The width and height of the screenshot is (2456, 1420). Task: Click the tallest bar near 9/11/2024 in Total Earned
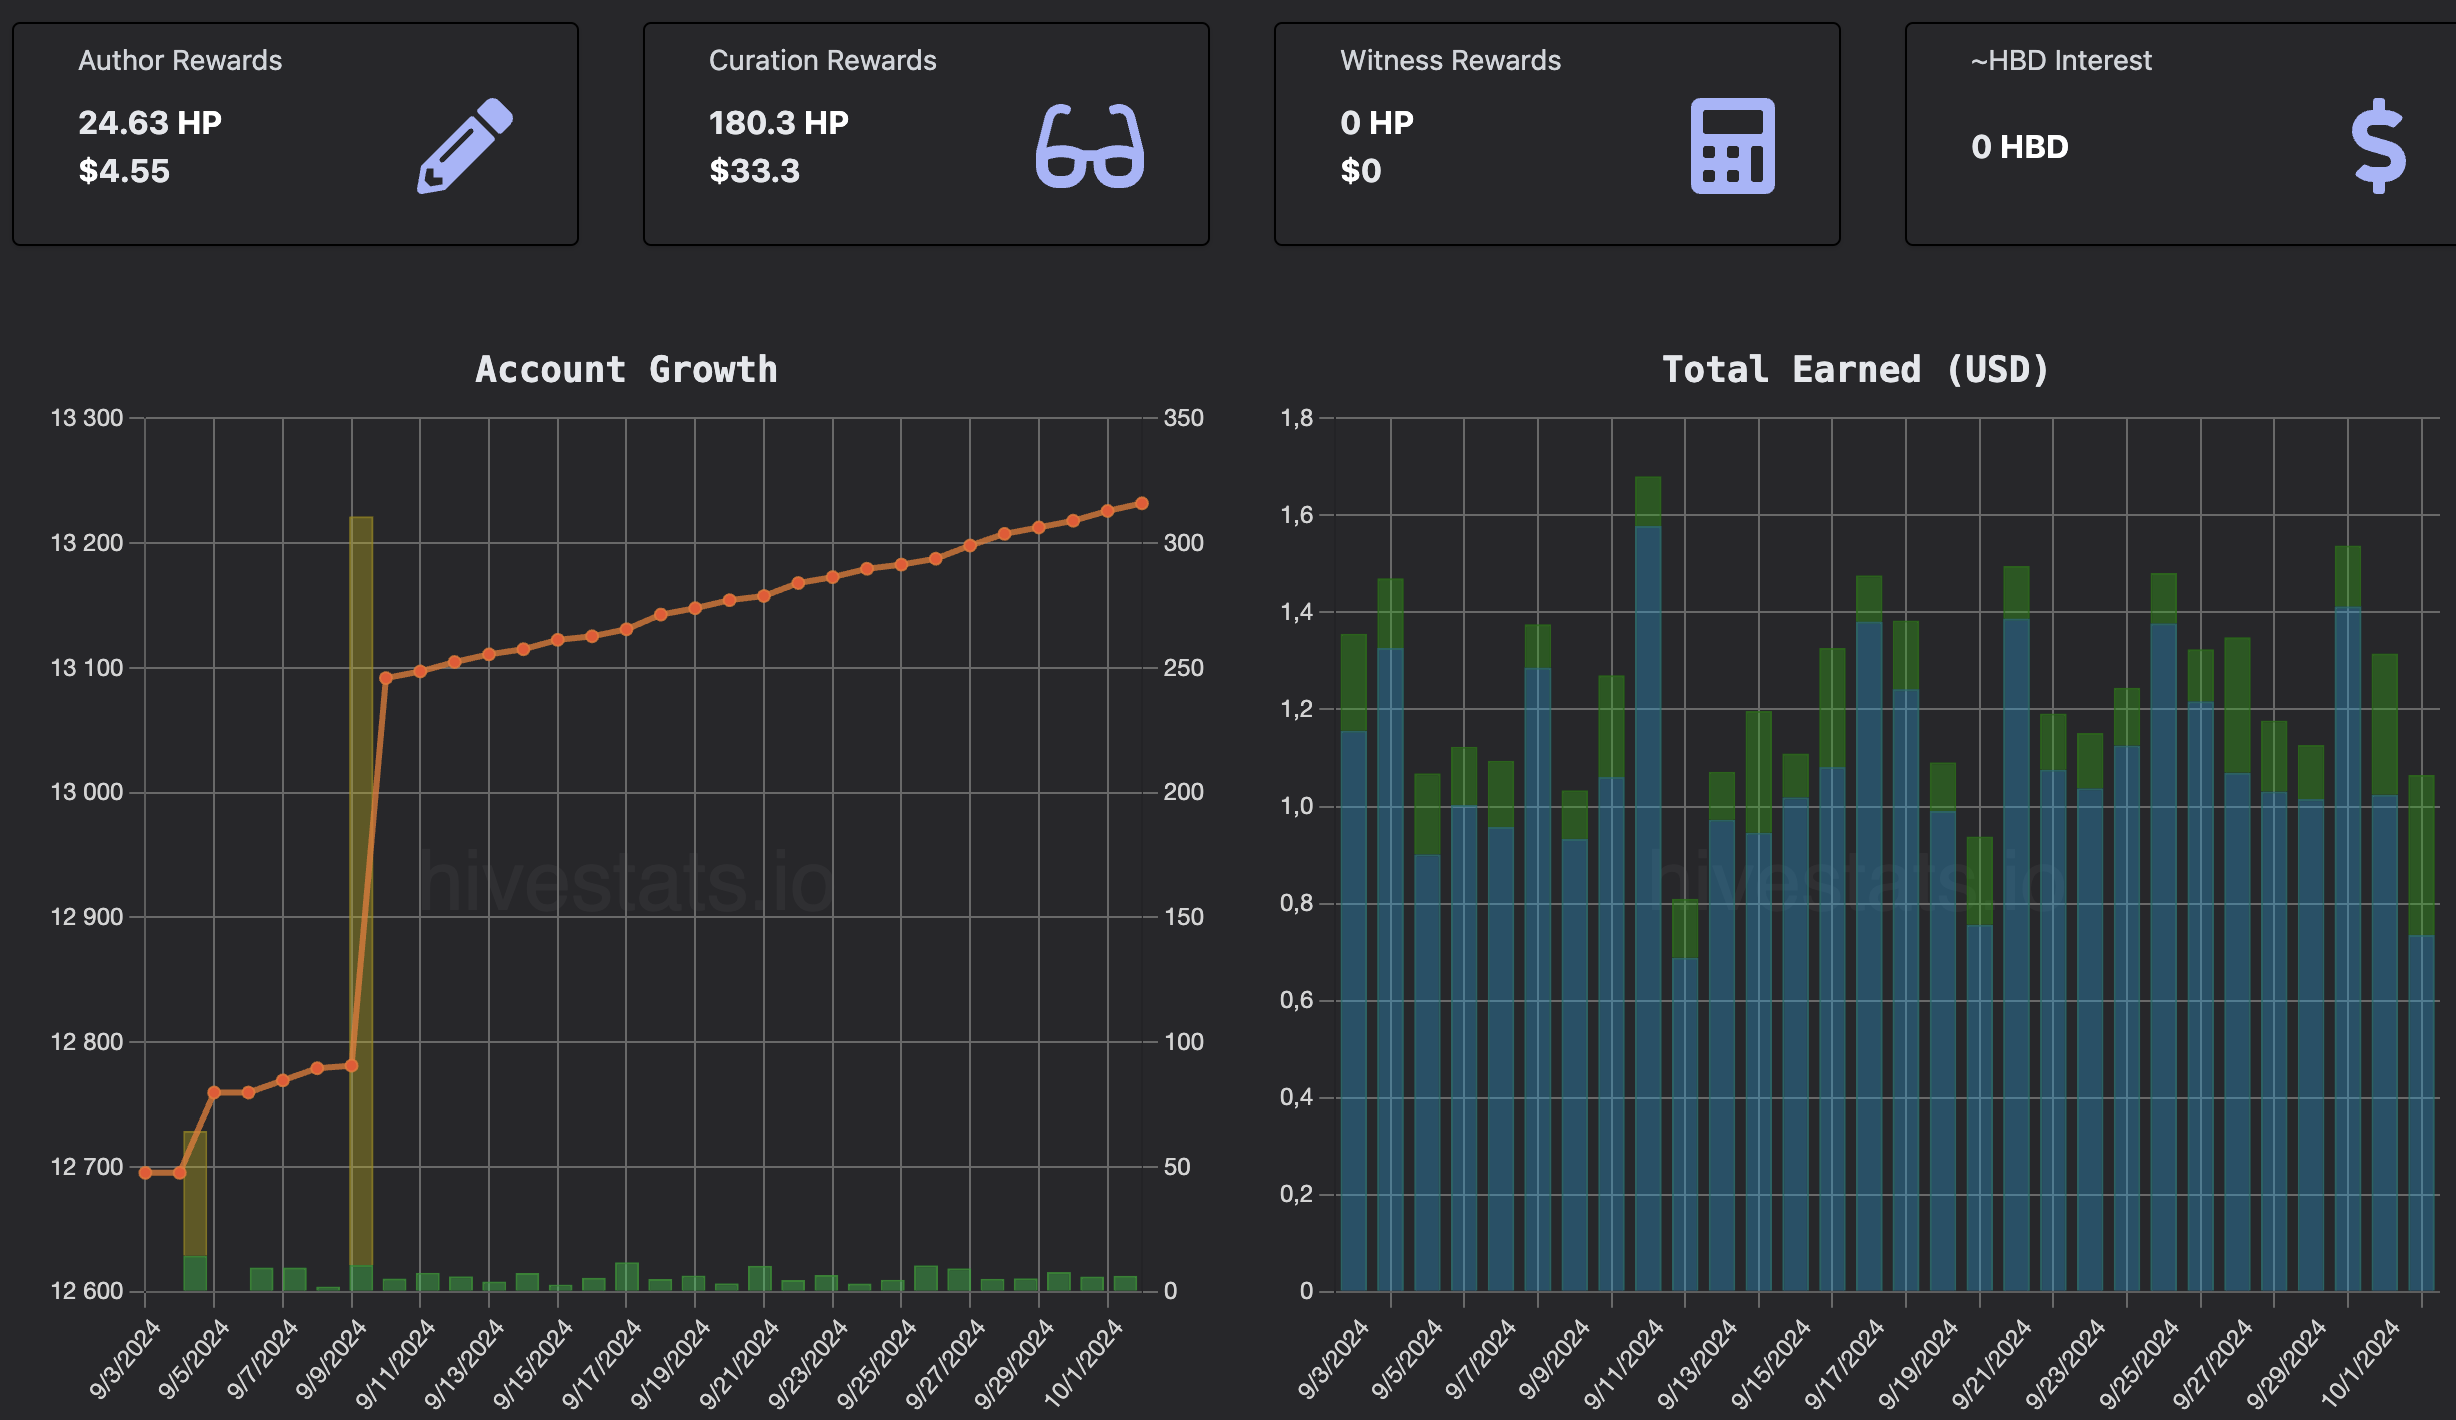1648,883
